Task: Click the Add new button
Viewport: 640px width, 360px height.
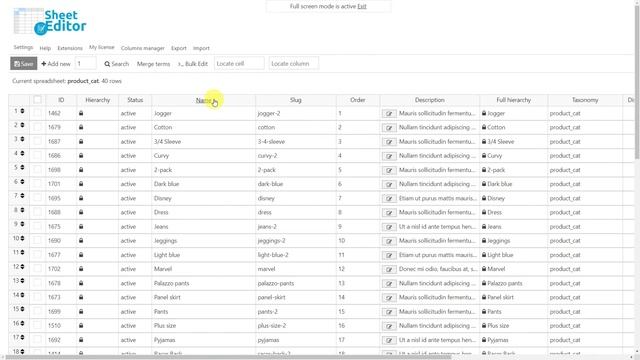Action: [56, 64]
